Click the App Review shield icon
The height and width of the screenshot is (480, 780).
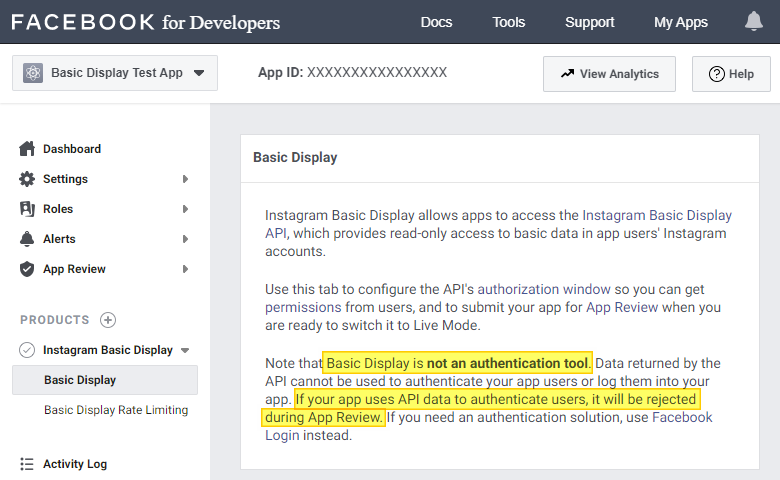coord(27,269)
